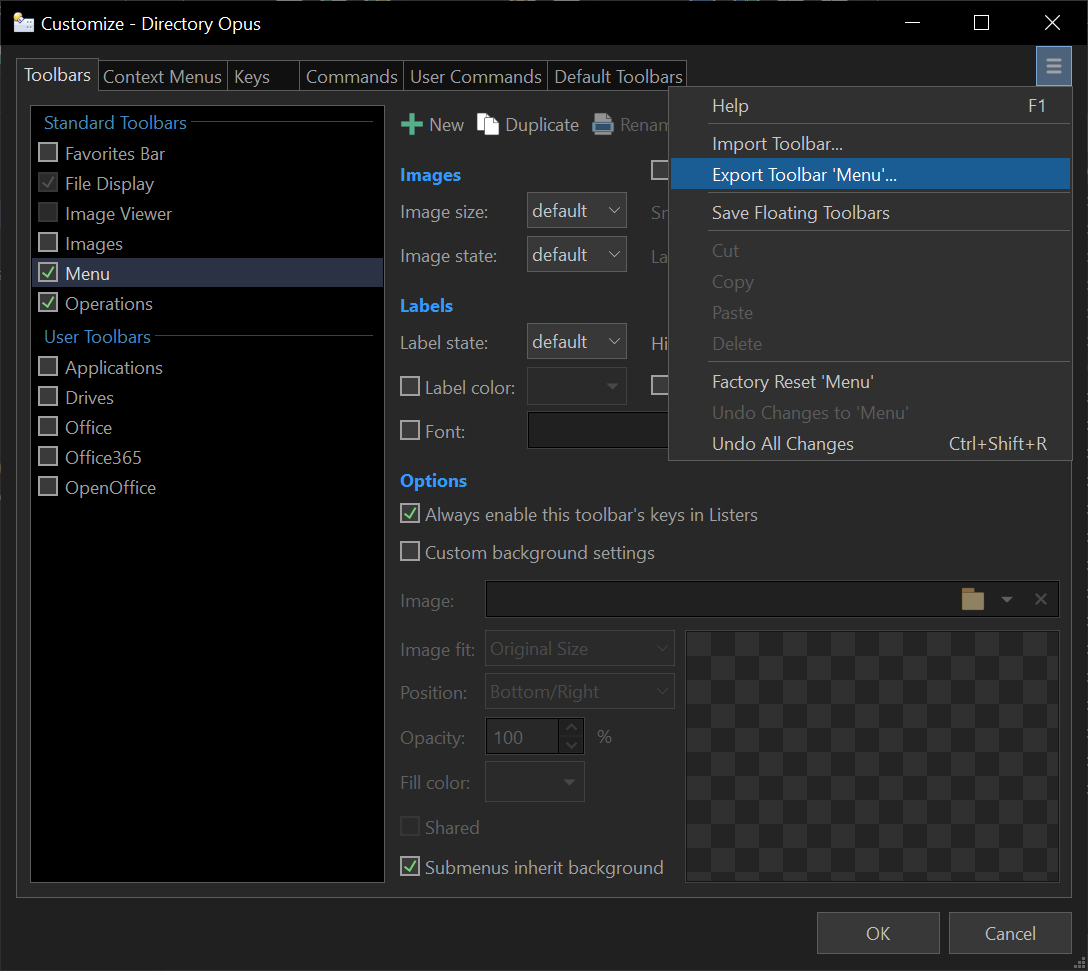
Task: Browse for background image folder icon
Action: pyautogui.click(x=972, y=599)
